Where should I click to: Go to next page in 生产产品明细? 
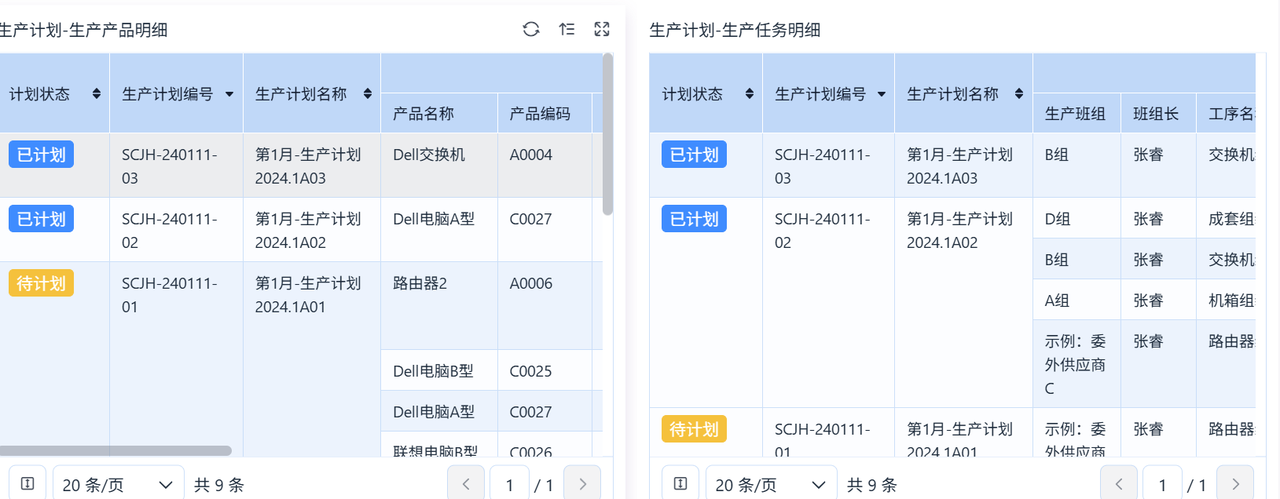tap(582, 484)
